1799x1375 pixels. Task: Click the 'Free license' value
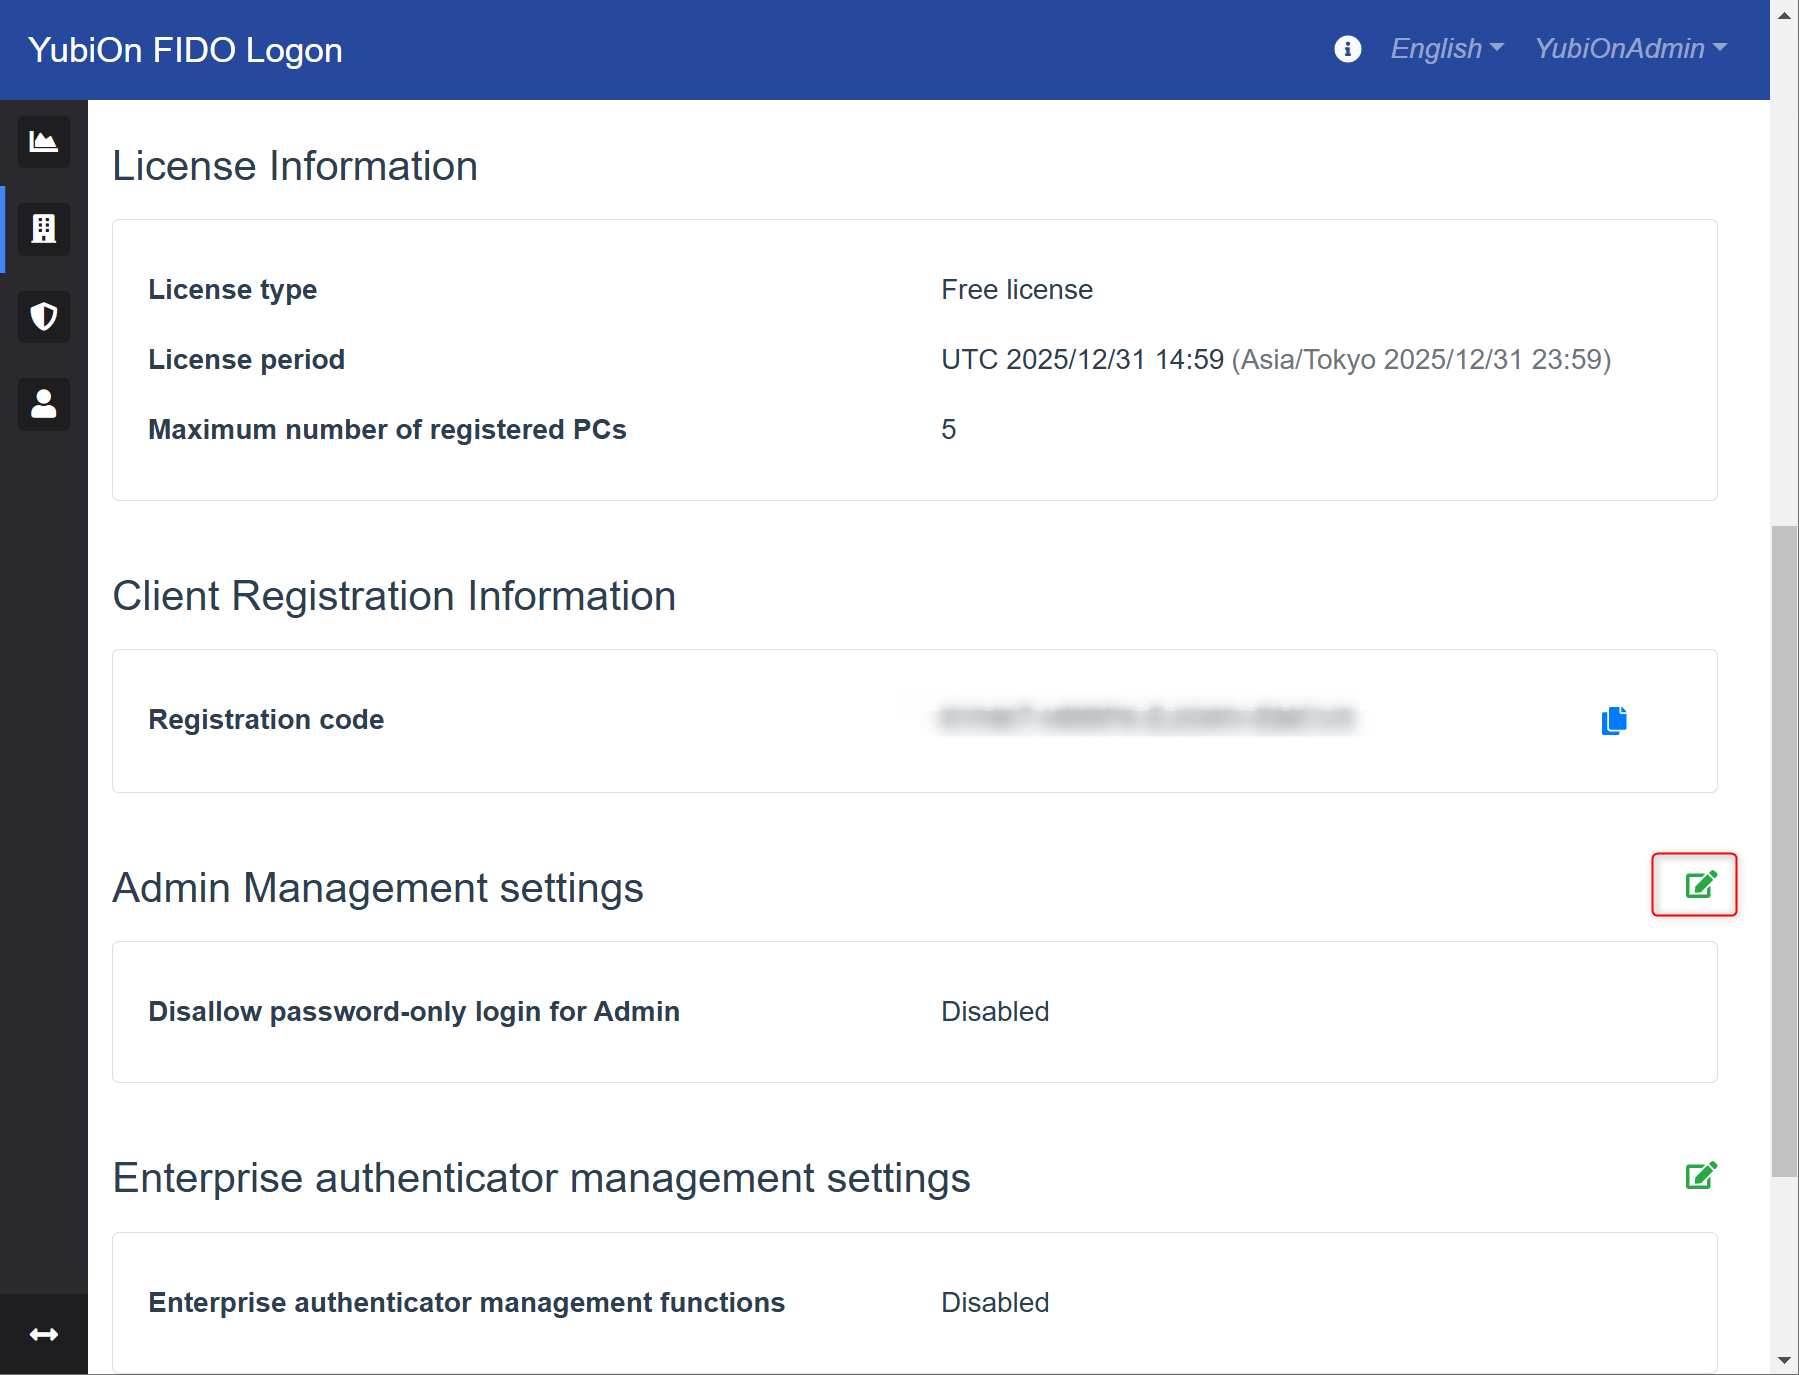click(x=1017, y=289)
